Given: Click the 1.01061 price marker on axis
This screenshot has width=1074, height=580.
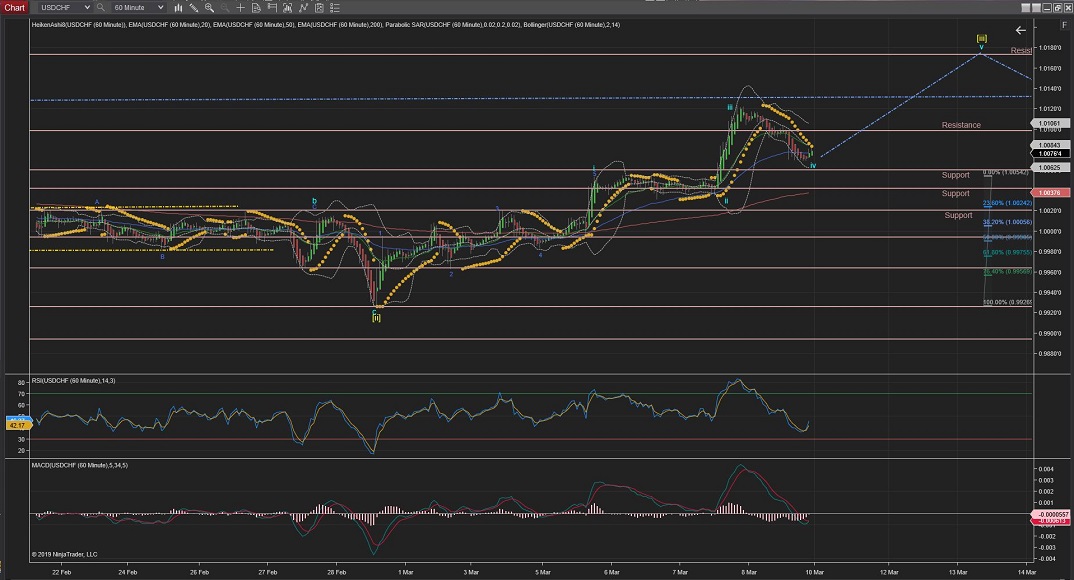Looking at the screenshot, I should pos(1049,124).
